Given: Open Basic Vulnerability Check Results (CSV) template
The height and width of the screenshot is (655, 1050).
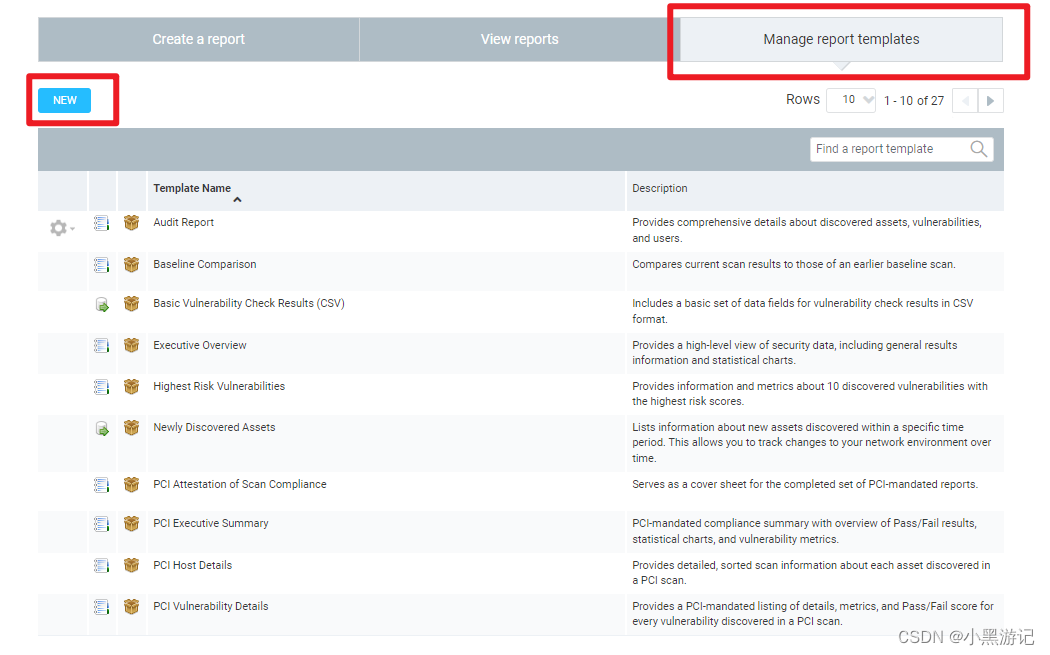Looking at the screenshot, I should tap(249, 303).
